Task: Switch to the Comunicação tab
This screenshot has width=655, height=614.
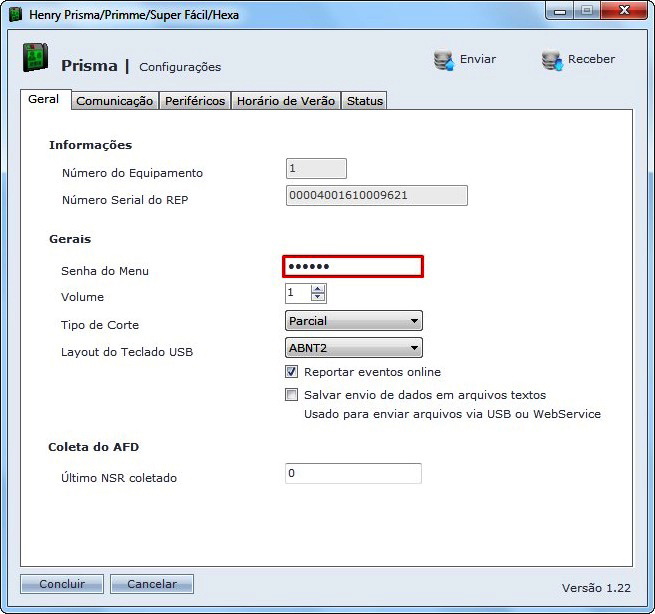Action: [x=114, y=101]
